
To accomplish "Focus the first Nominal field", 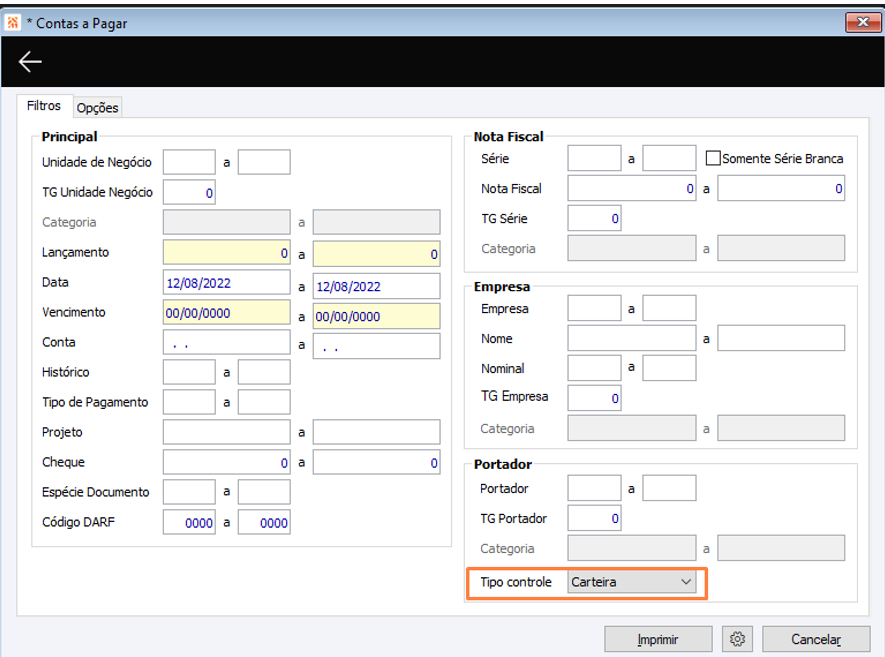I will [x=594, y=368].
